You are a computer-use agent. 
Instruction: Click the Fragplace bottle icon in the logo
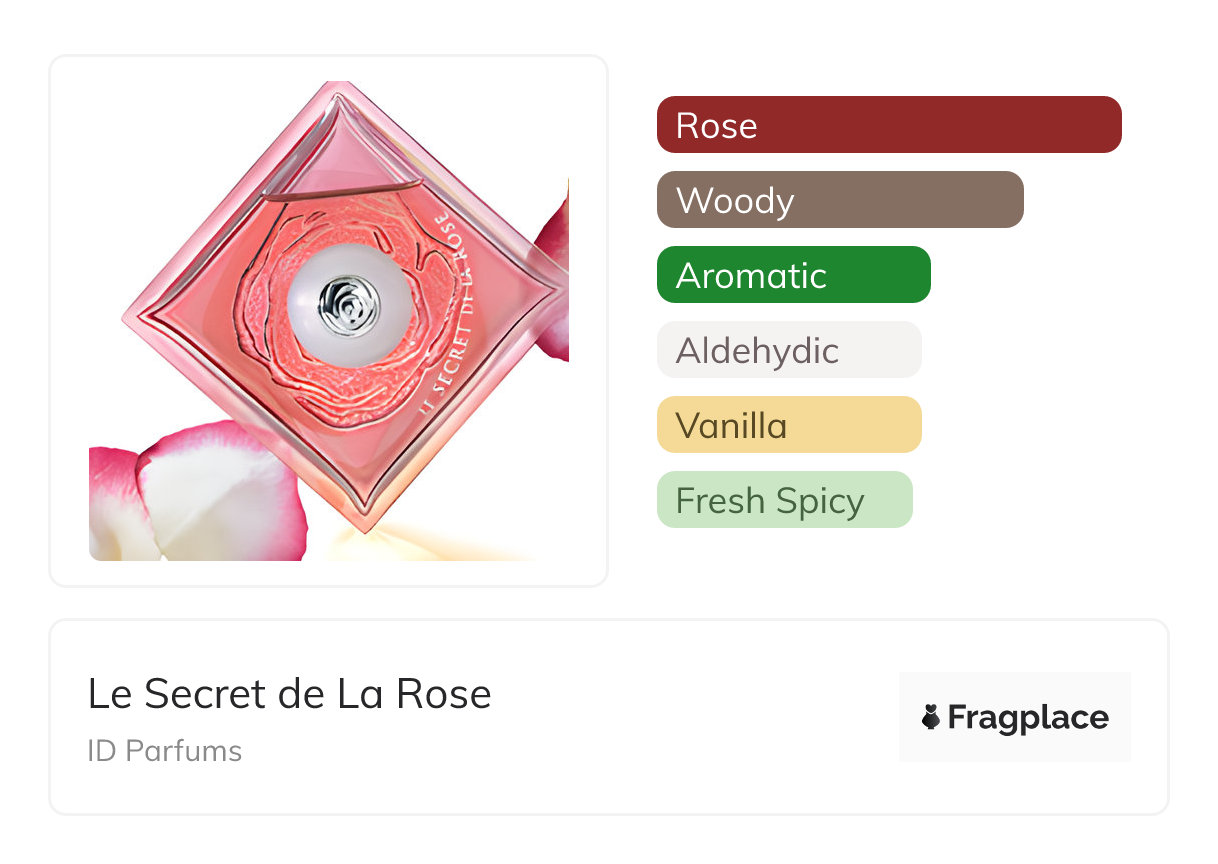931,717
